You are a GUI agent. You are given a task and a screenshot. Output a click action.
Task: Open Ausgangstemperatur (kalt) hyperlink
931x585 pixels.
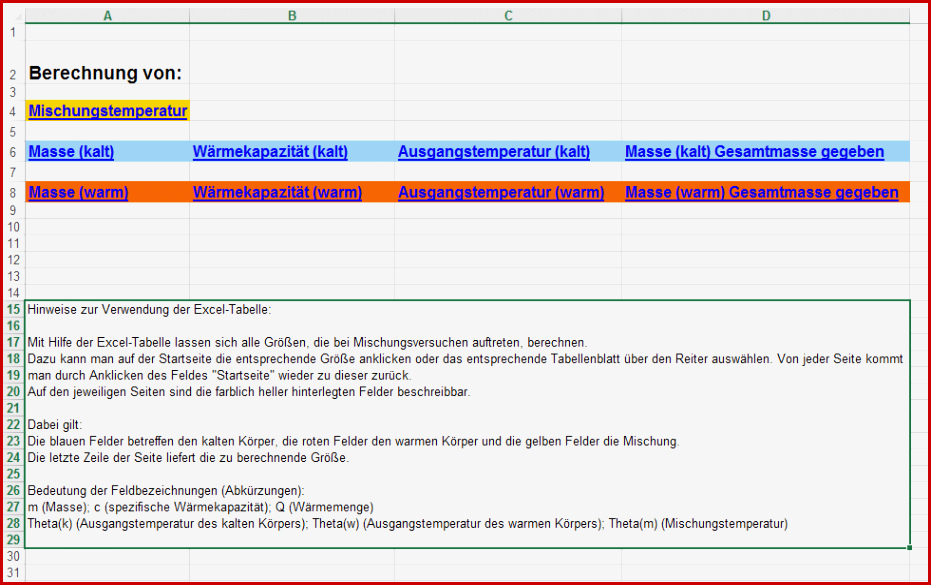tap(494, 151)
